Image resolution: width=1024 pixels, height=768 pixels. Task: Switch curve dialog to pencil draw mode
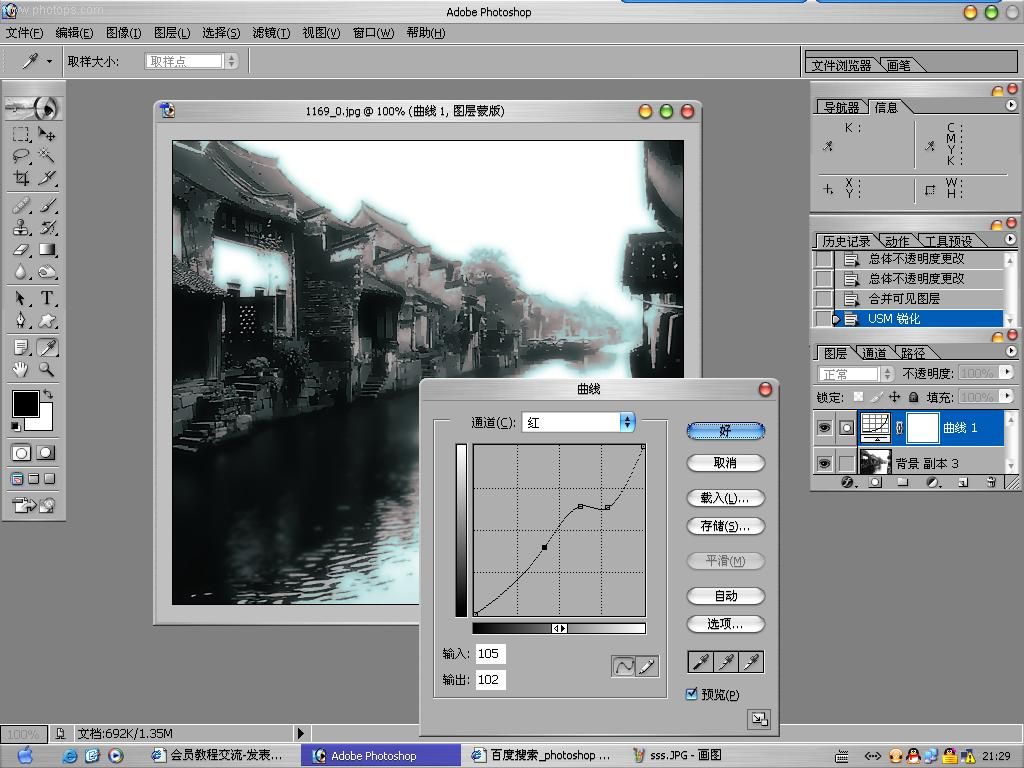click(647, 666)
